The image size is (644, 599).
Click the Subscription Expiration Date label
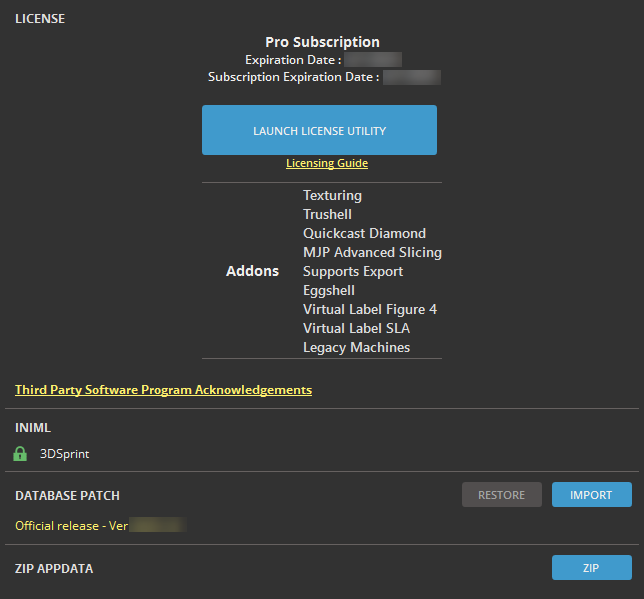293,77
